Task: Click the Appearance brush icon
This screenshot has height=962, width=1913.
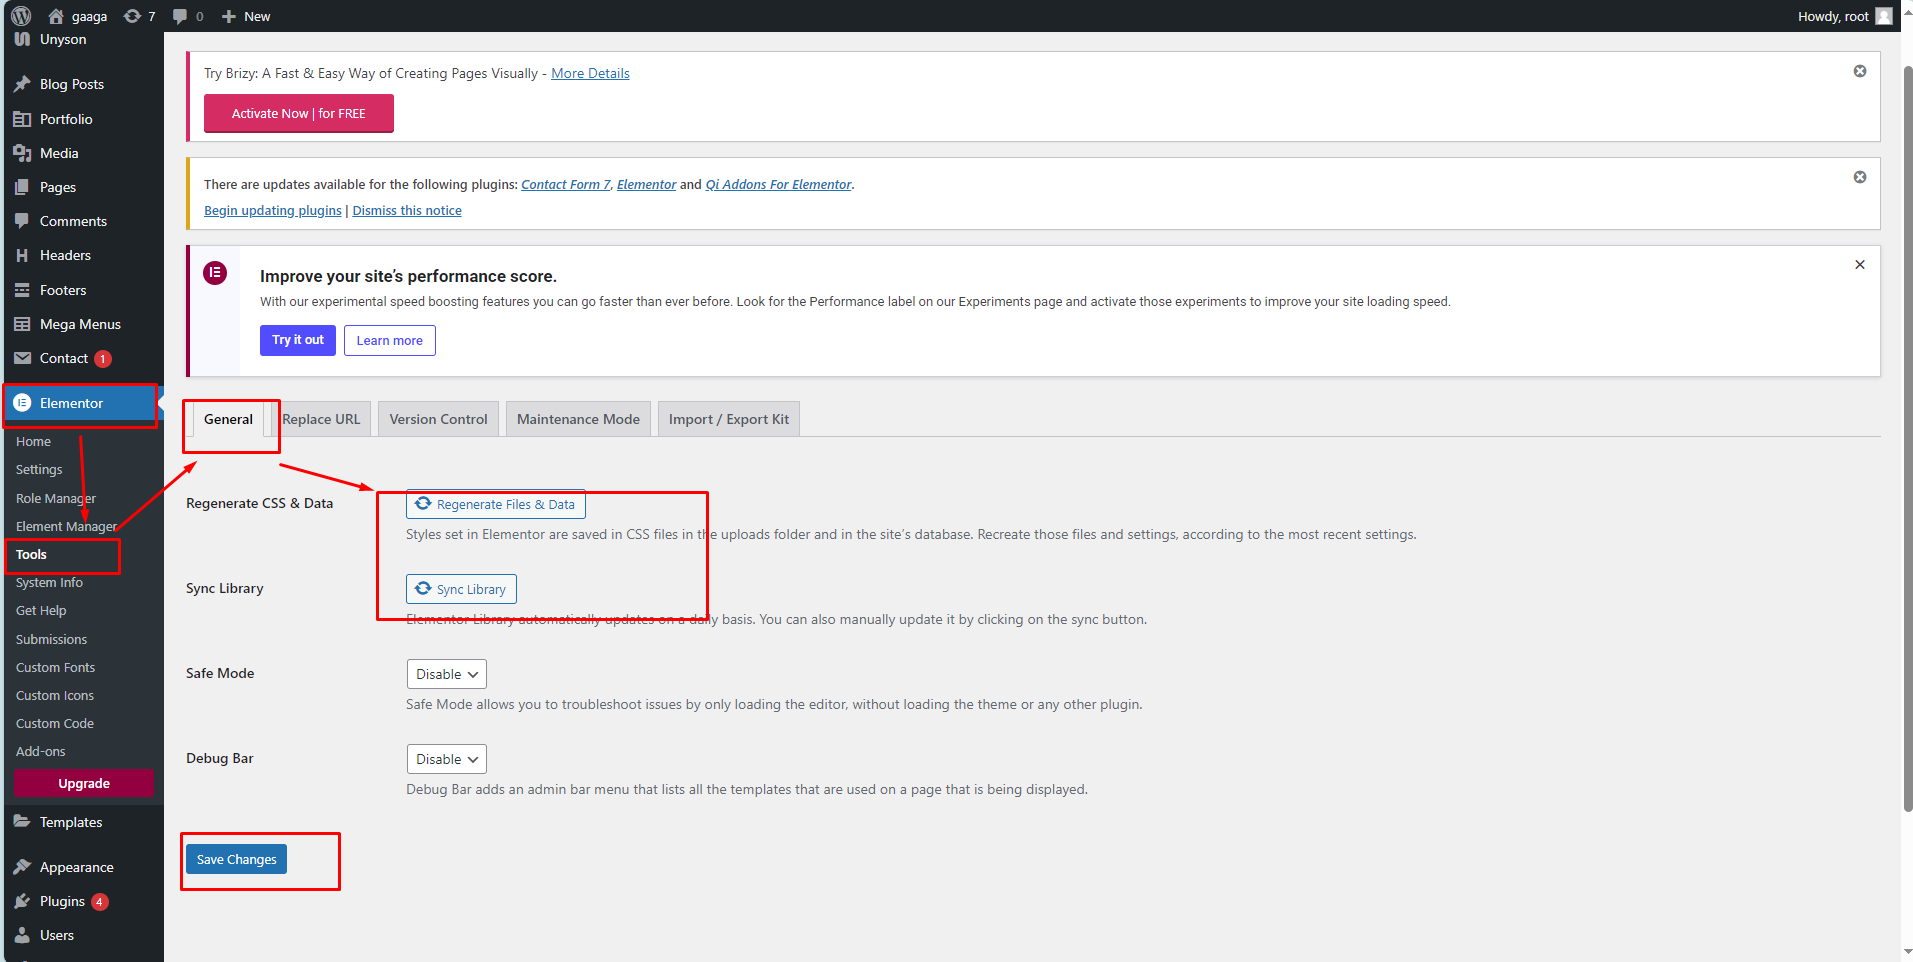Action: 22,867
